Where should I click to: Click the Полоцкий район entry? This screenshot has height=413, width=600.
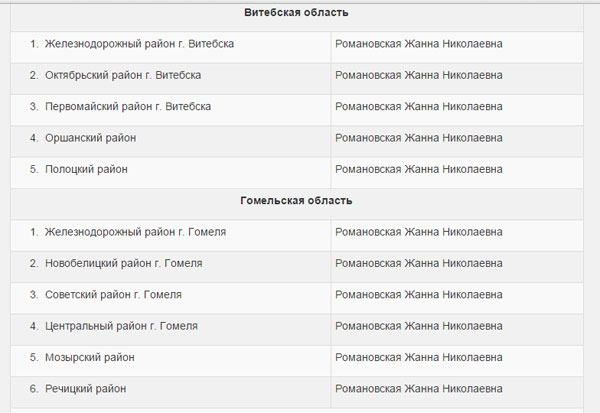click(x=86, y=169)
